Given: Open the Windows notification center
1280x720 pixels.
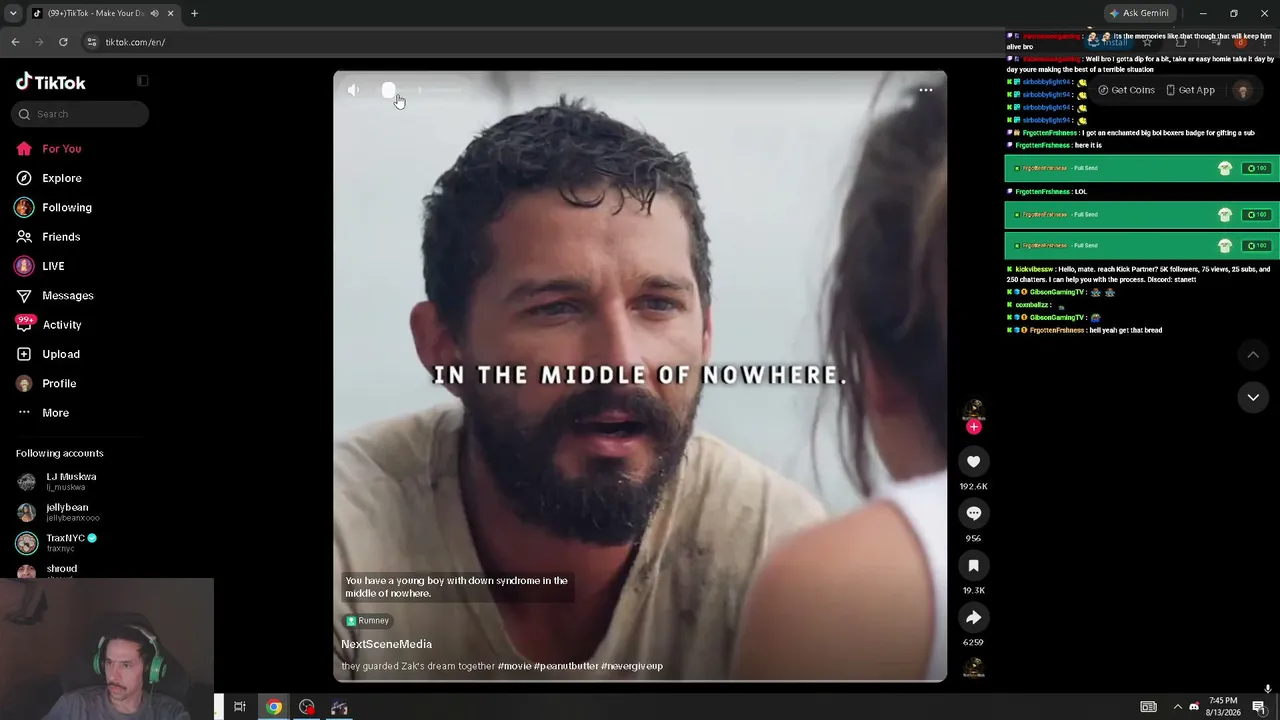Looking at the screenshot, I should [1259, 707].
